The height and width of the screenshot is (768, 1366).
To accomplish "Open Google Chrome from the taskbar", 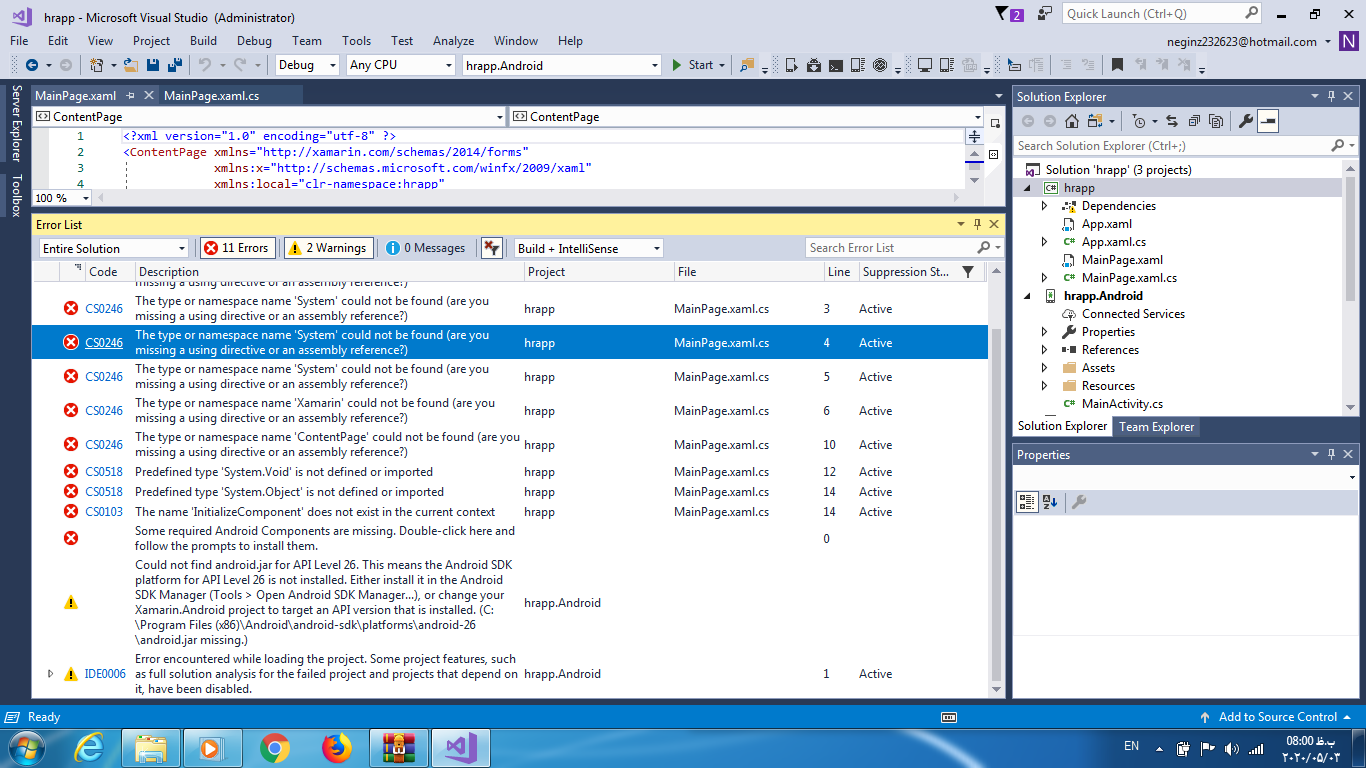I will tap(274, 748).
